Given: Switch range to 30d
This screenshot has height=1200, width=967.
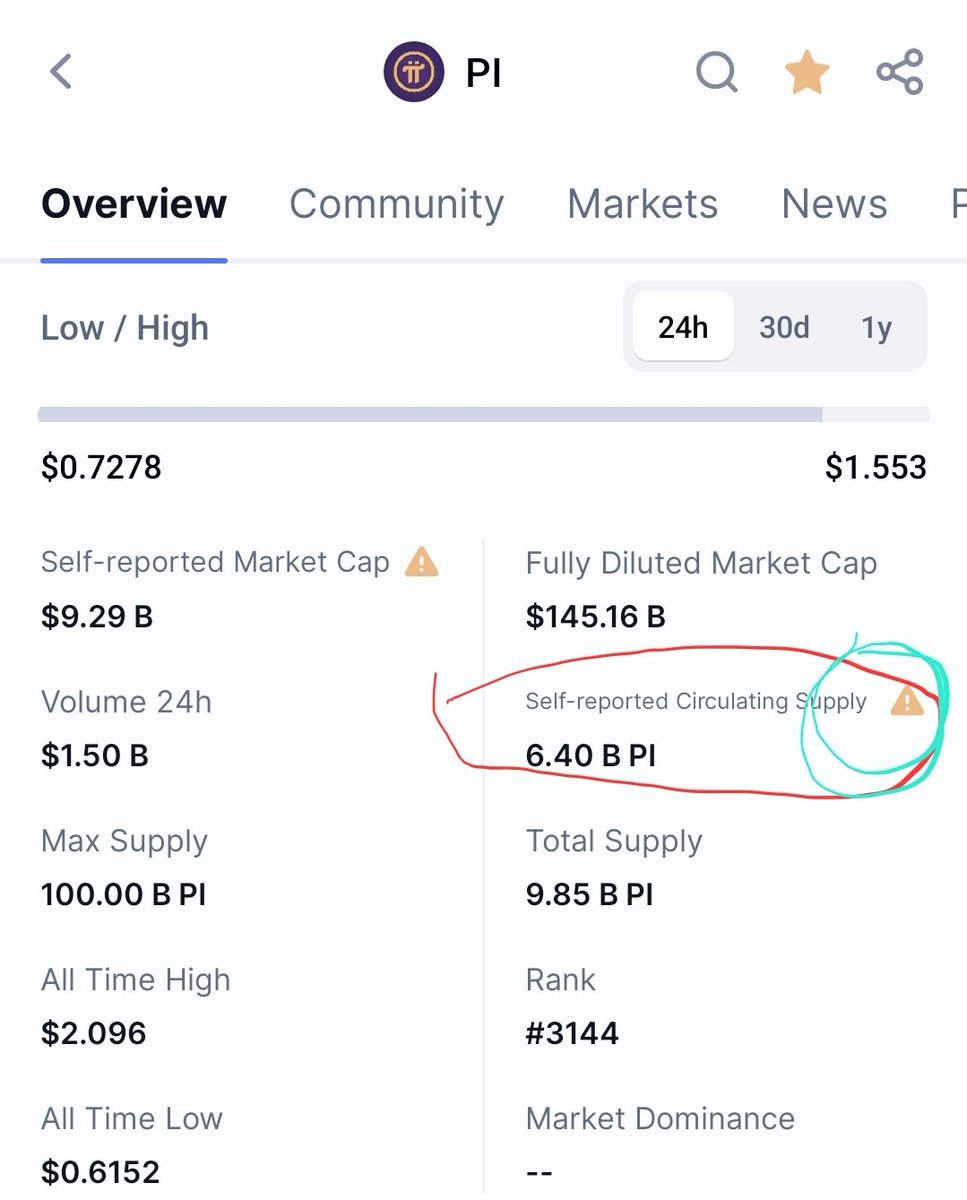Looking at the screenshot, I should tap(784, 327).
